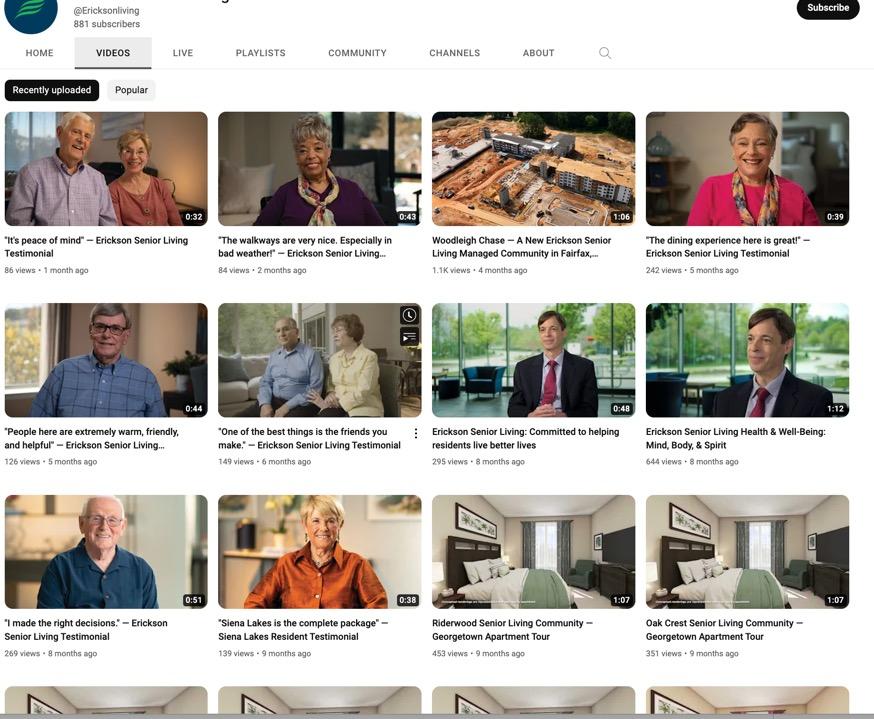Sort videos by the Popular chip
This screenshot has width=874, height=719.
(x=132, y=90)
